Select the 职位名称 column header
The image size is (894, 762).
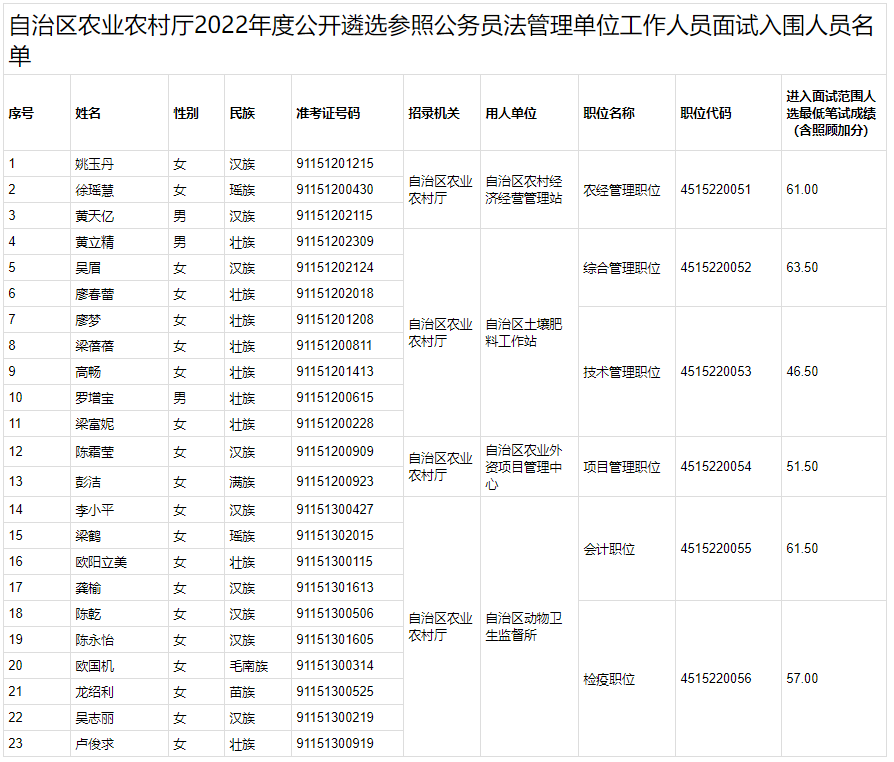pos(609,114)
